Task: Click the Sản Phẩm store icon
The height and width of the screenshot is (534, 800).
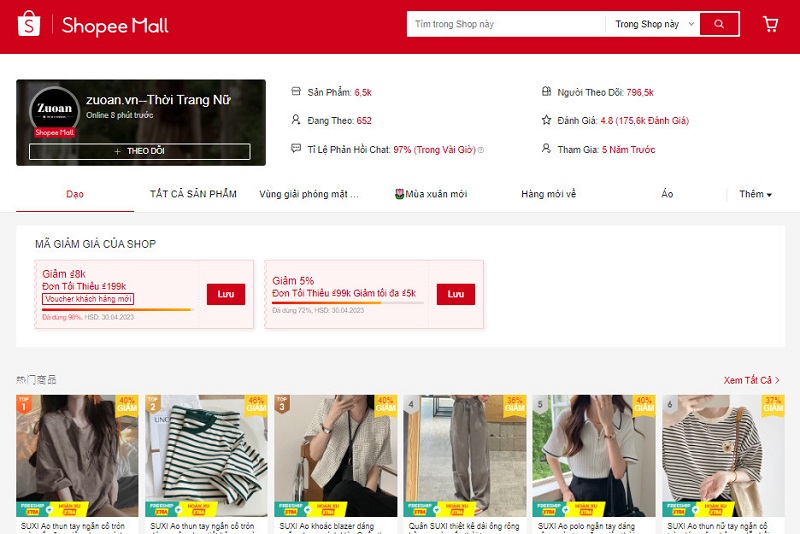Action: [295, 92]
